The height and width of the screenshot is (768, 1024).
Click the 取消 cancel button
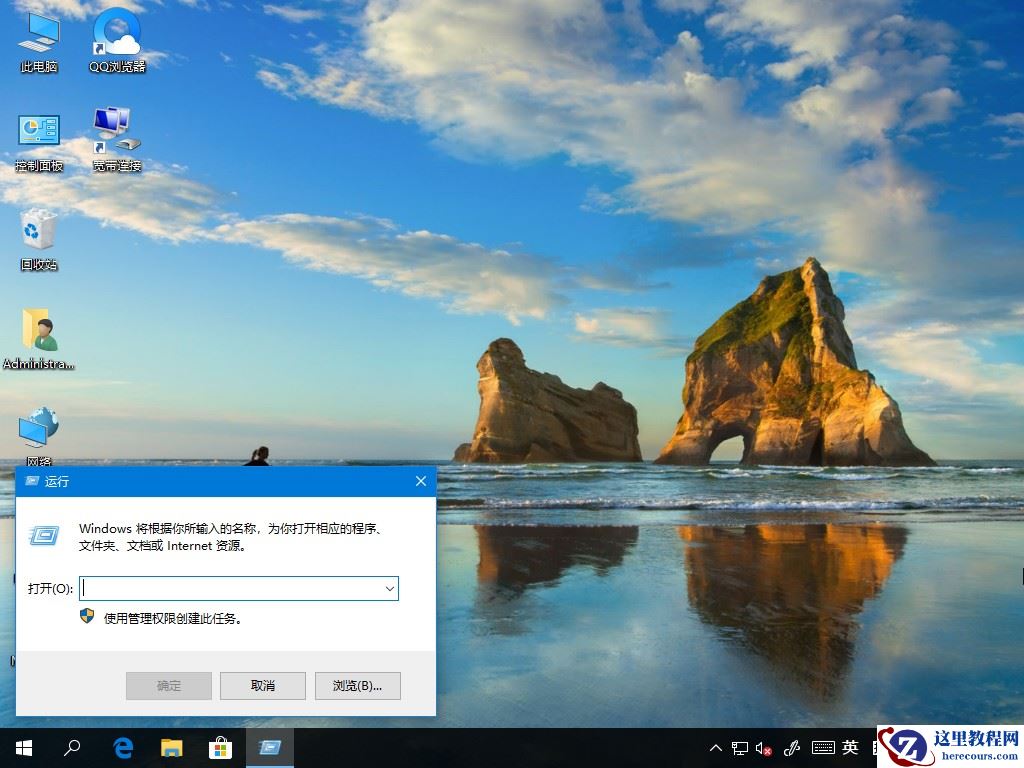pos(262,686)
